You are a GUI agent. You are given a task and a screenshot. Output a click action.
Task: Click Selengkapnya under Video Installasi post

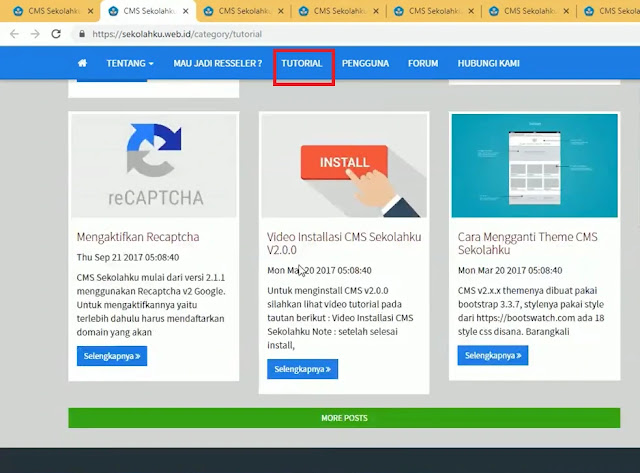[302, 369]
